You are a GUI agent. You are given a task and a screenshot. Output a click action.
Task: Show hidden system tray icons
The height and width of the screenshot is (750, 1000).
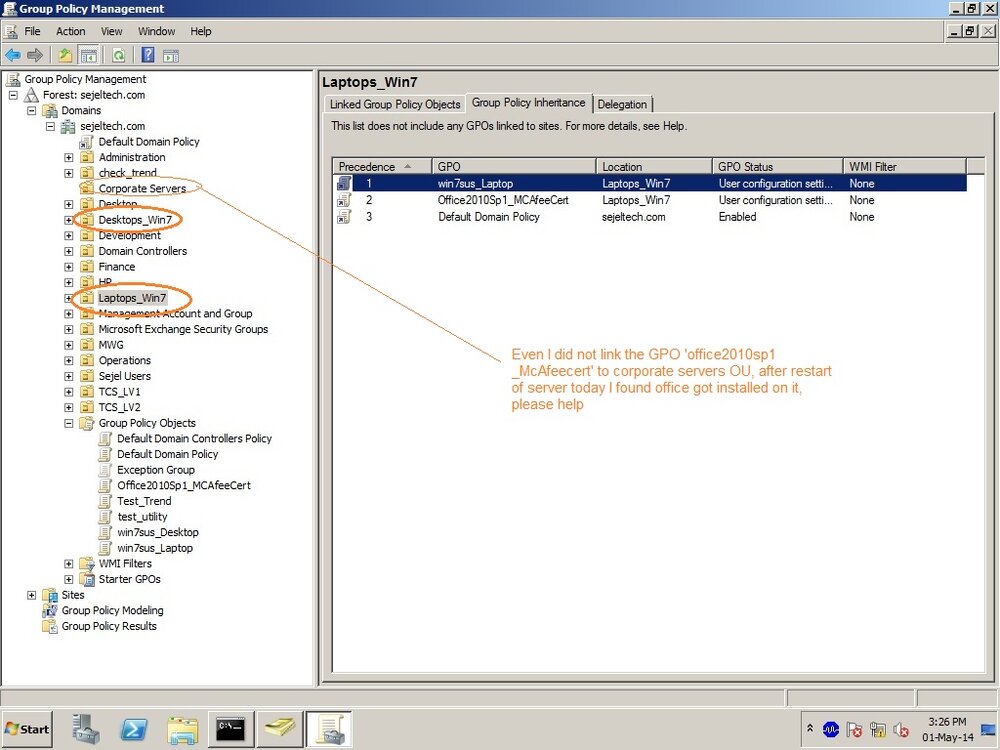pos(810,728)
